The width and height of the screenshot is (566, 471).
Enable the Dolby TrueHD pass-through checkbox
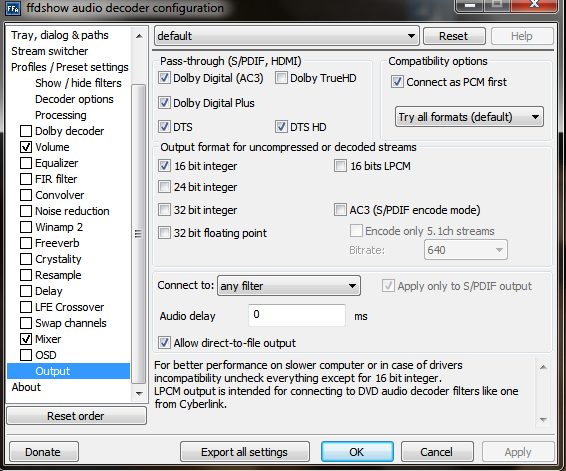point(281,78)
